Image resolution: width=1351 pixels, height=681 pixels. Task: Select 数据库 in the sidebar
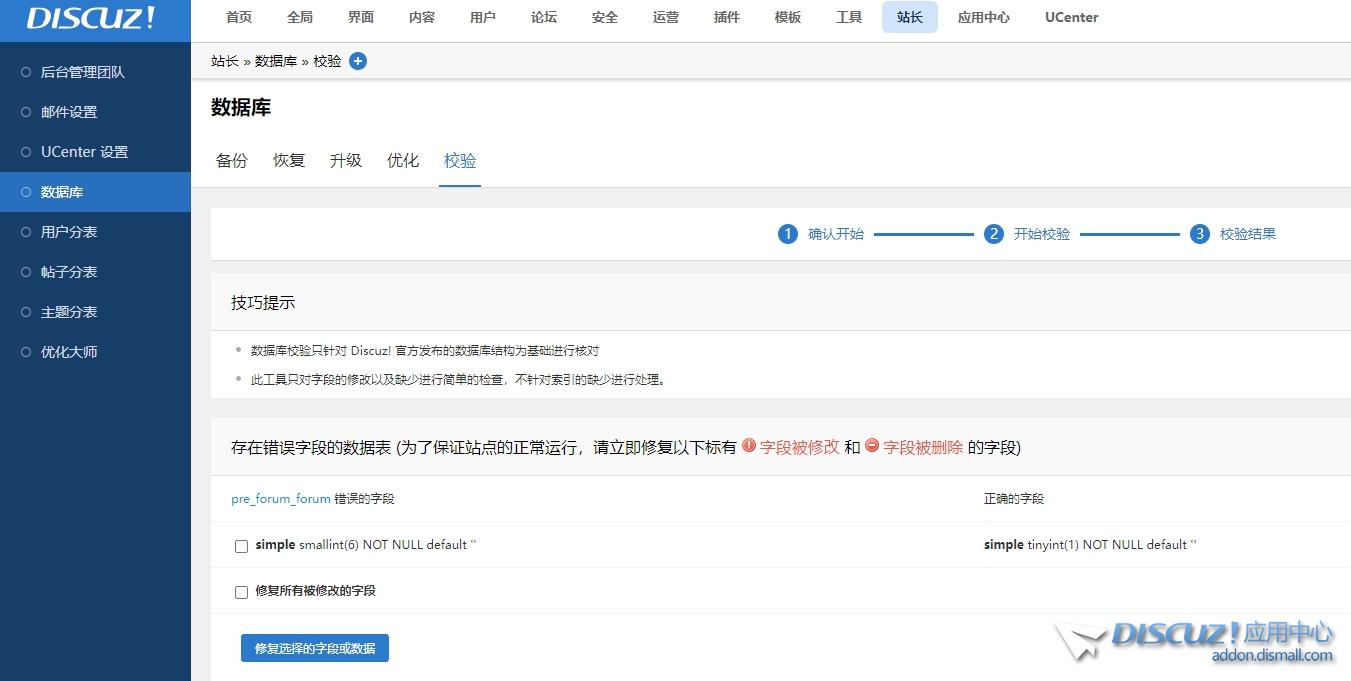tap(95, 192)
